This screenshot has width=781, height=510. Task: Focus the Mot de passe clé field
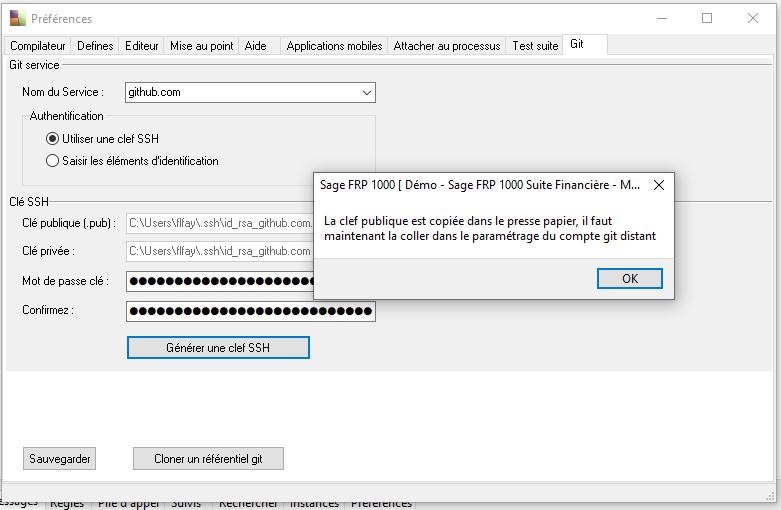pos(220,281)
